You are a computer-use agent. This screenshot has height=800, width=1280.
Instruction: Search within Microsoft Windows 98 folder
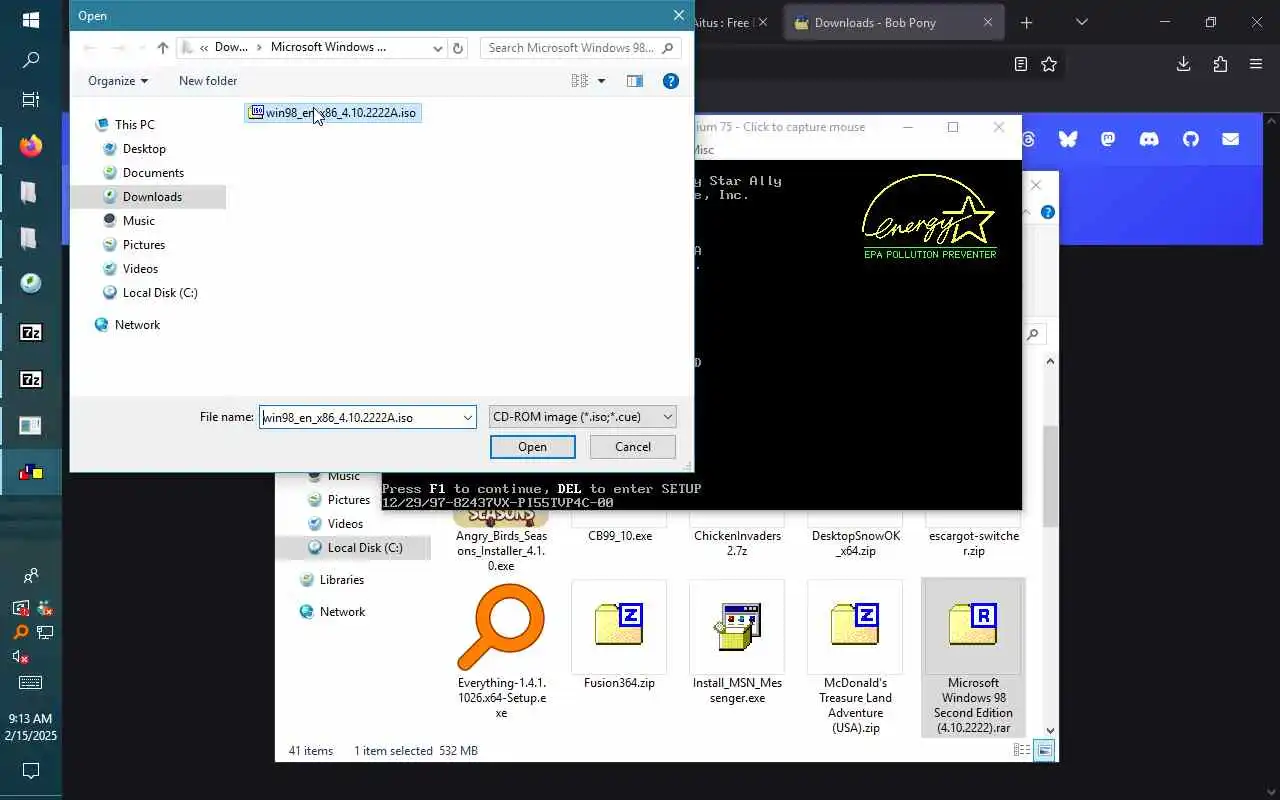click(x=580, y=48)
